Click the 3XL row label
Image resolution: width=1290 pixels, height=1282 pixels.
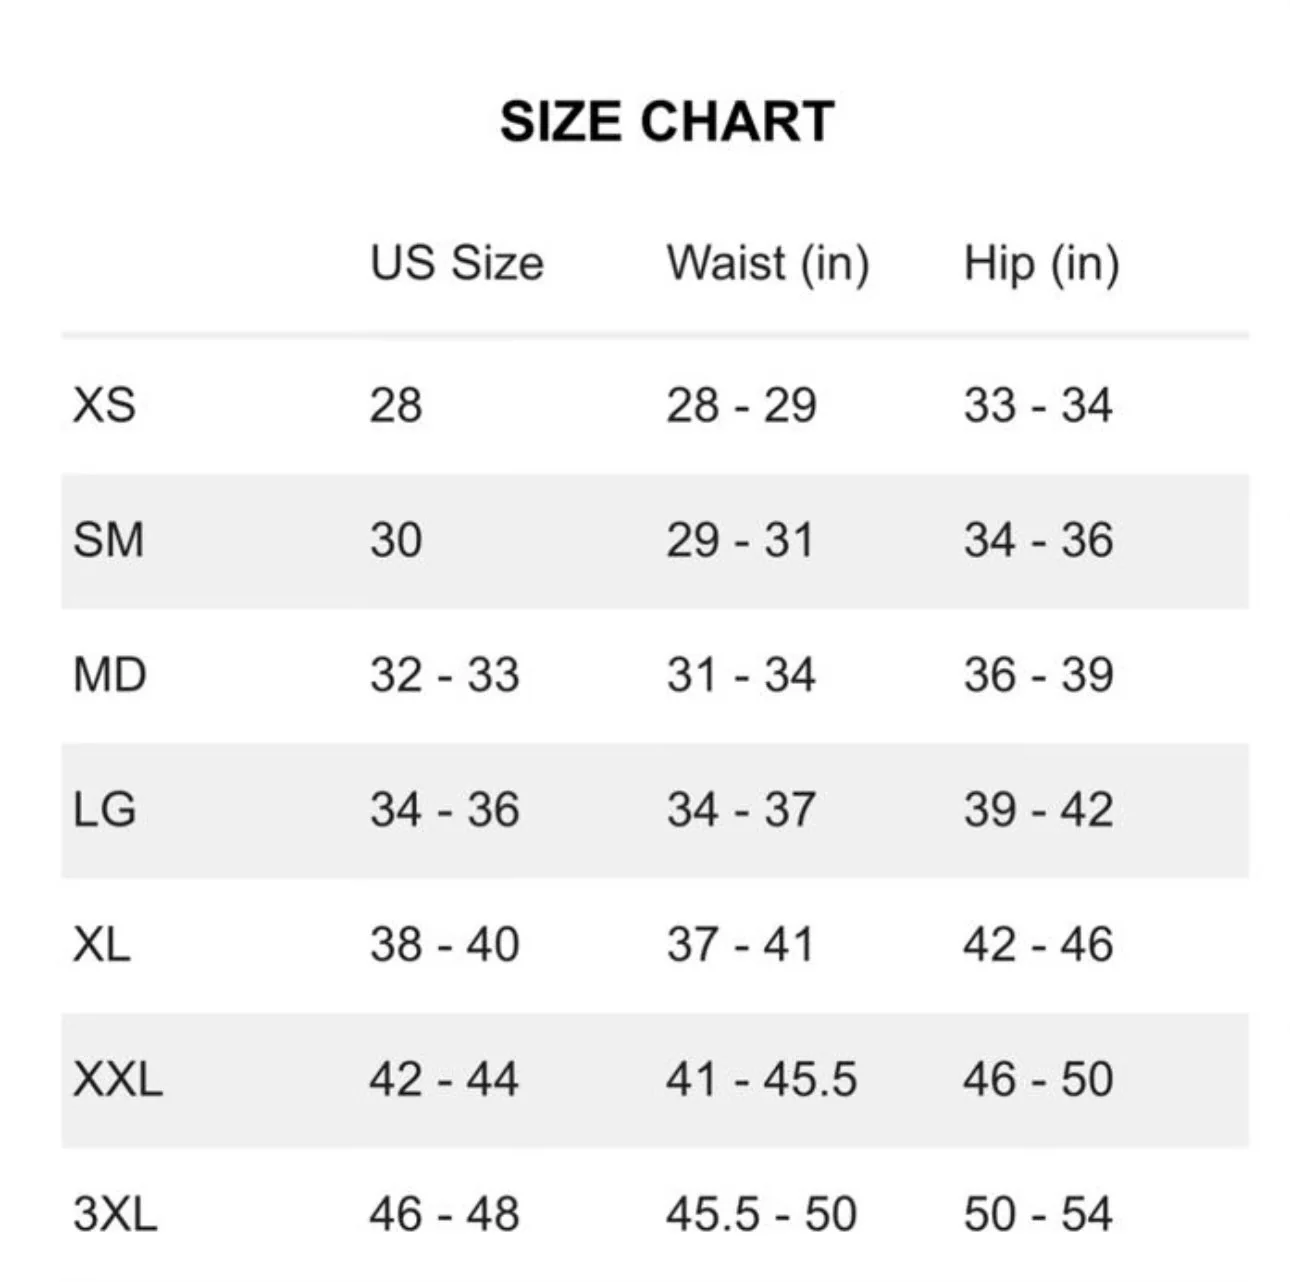115,1214
